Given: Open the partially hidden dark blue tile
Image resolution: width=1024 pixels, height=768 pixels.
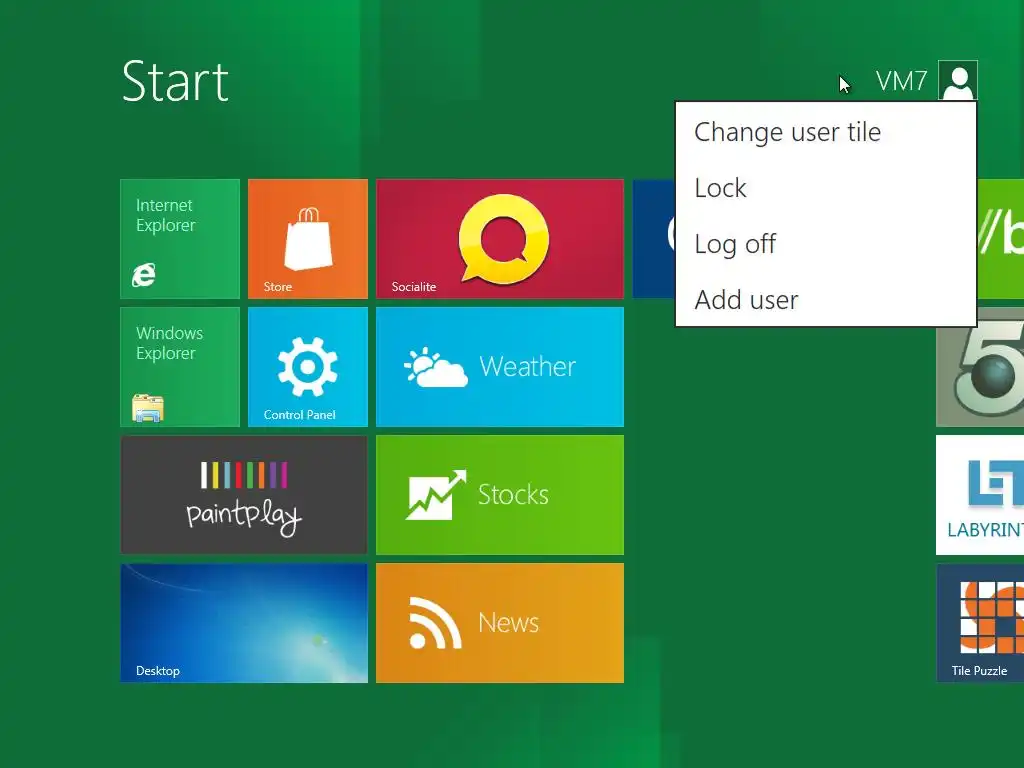Looking at the screenshot, I should [x=654, y=239].
